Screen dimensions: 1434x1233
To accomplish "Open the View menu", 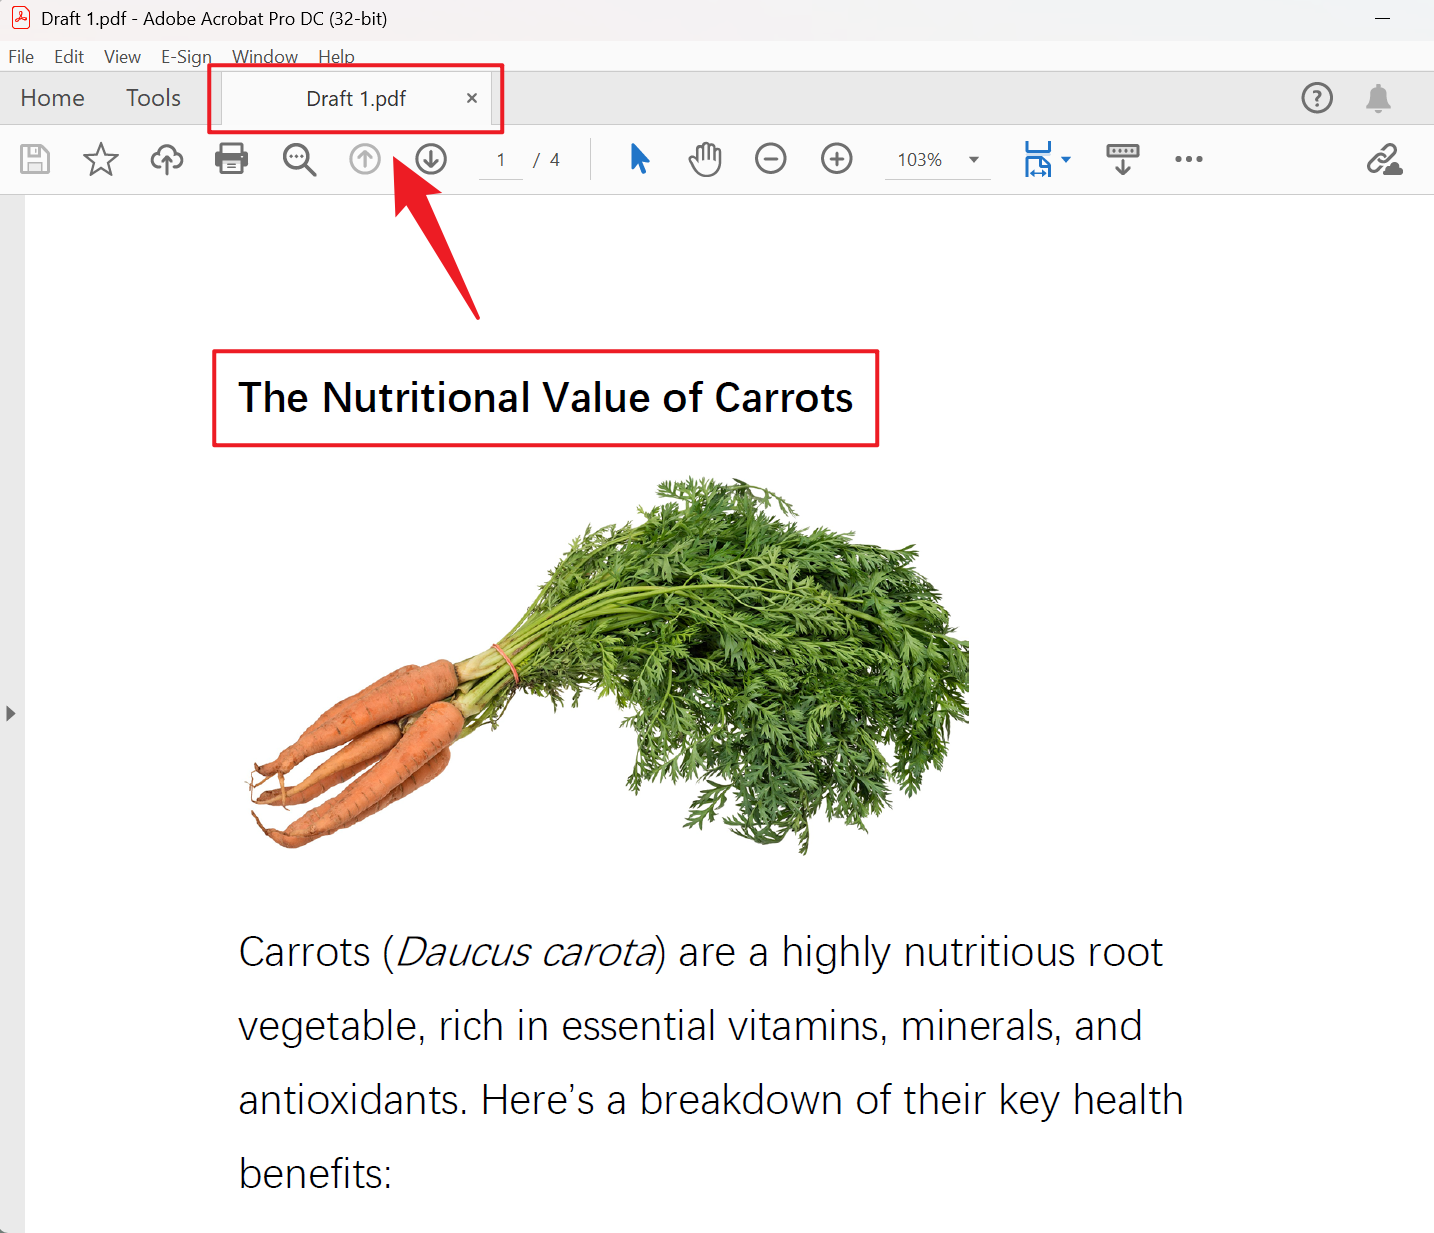I will (x=122, y=57).
